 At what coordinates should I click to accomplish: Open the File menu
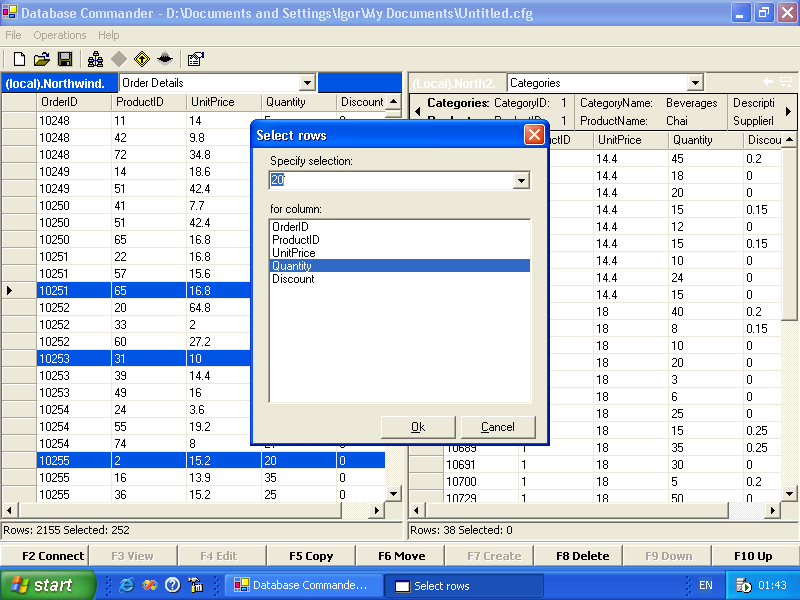pos(13,35)
